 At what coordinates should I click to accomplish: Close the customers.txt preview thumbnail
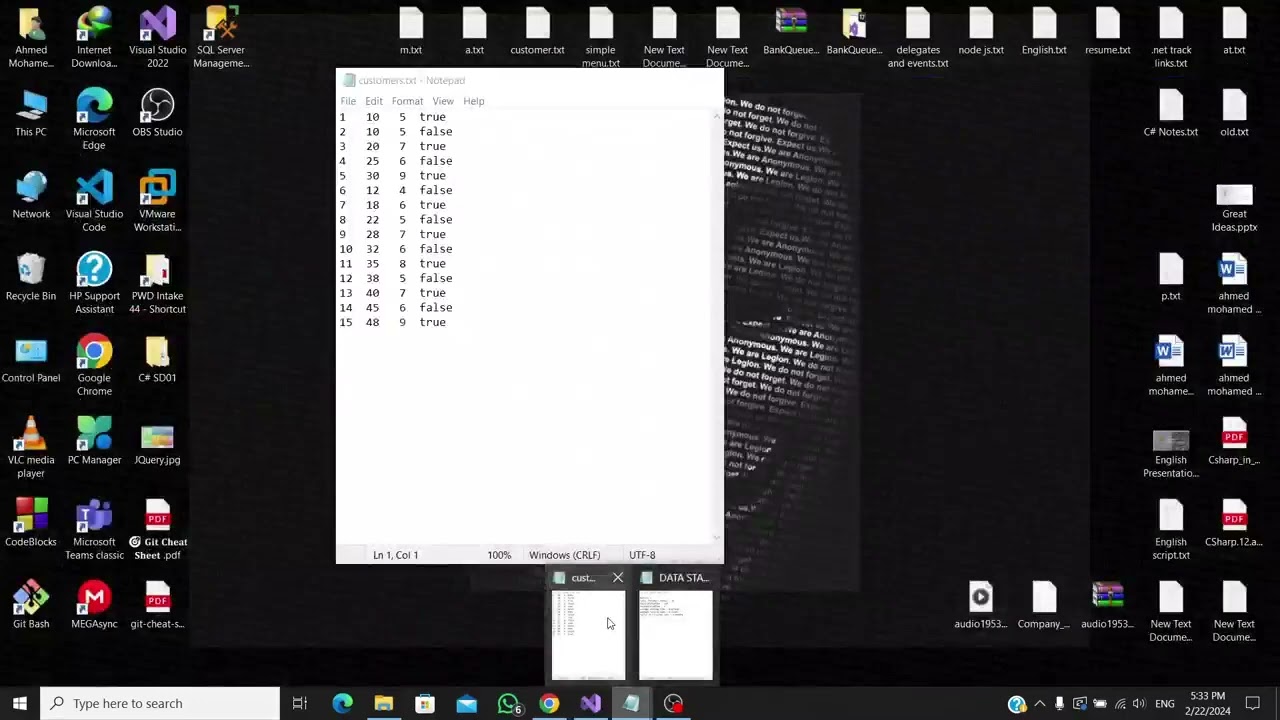pyautogui.click(x=618, y=577)
